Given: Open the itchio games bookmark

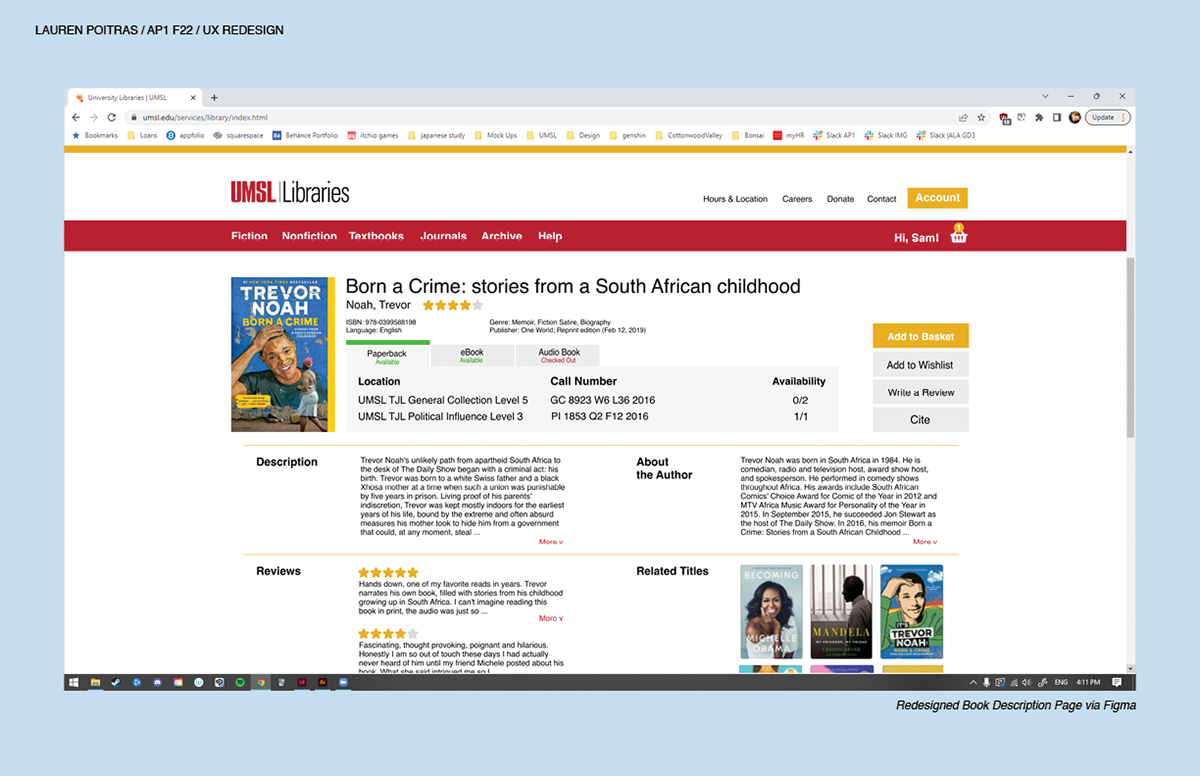Looking at the screenshot, I should [x=373, y=135].
